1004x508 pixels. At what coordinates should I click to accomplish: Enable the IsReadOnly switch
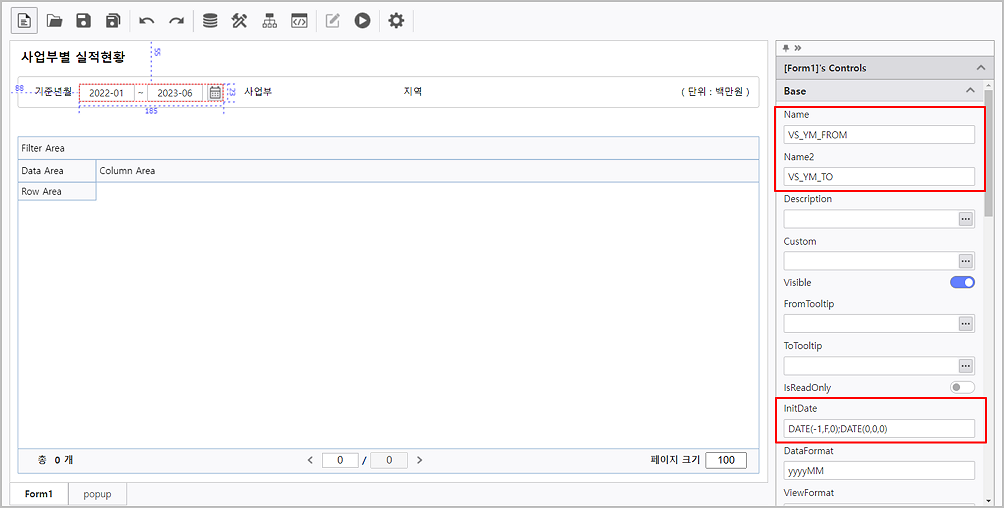(x=962, y=387)
